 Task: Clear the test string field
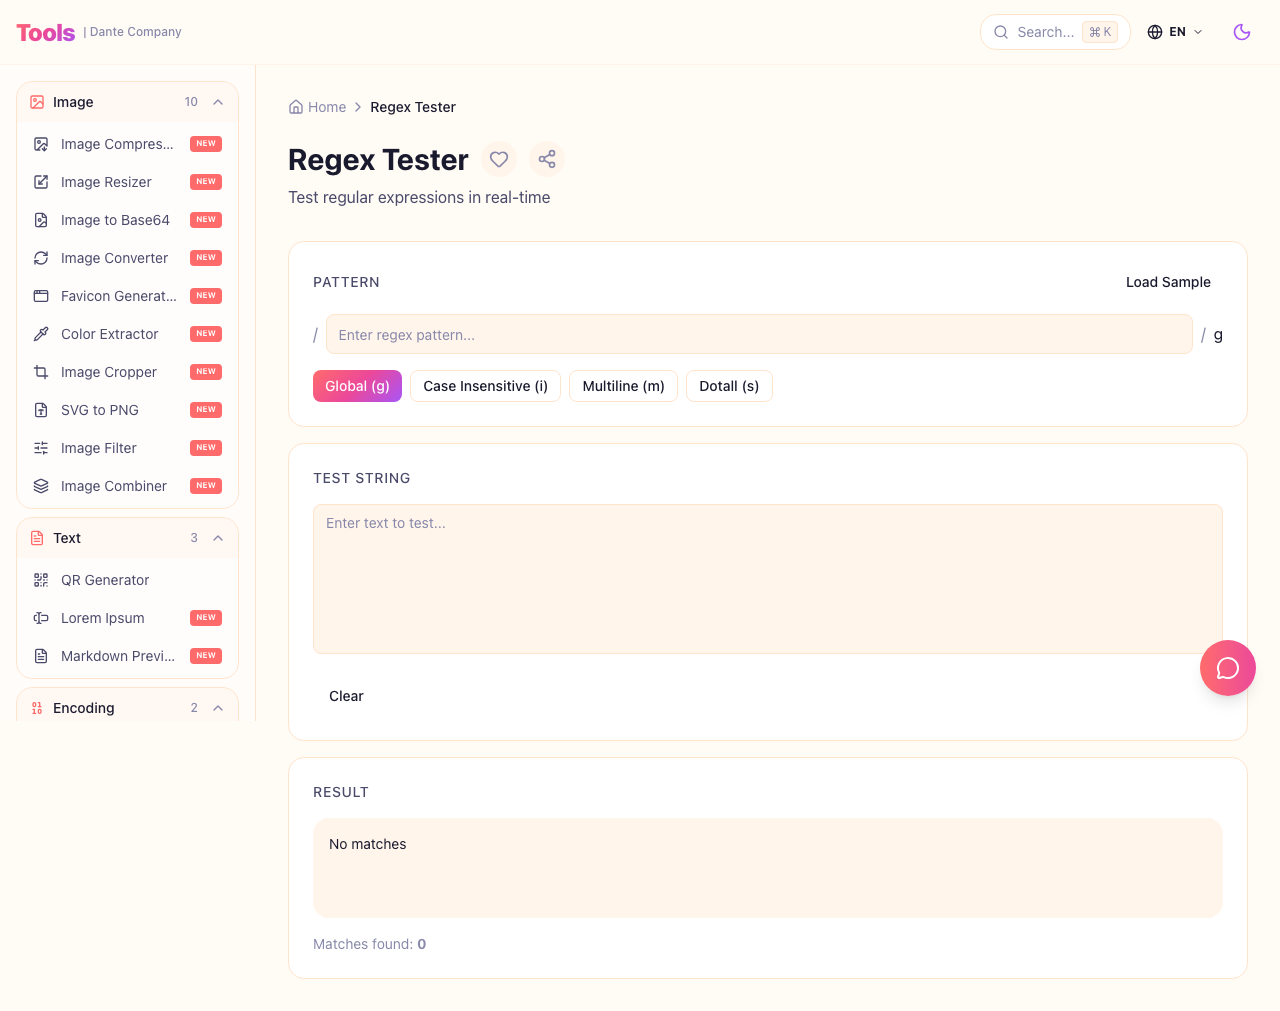(x=346, y=696)
